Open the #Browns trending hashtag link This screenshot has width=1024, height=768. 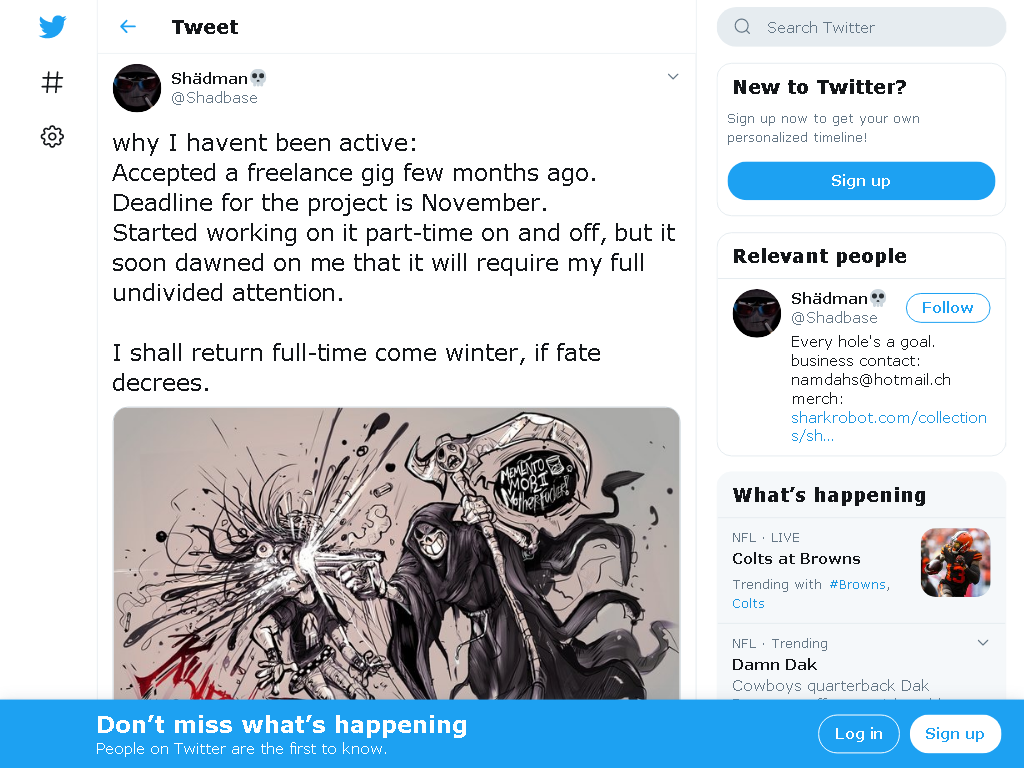[x=857, y=584]
